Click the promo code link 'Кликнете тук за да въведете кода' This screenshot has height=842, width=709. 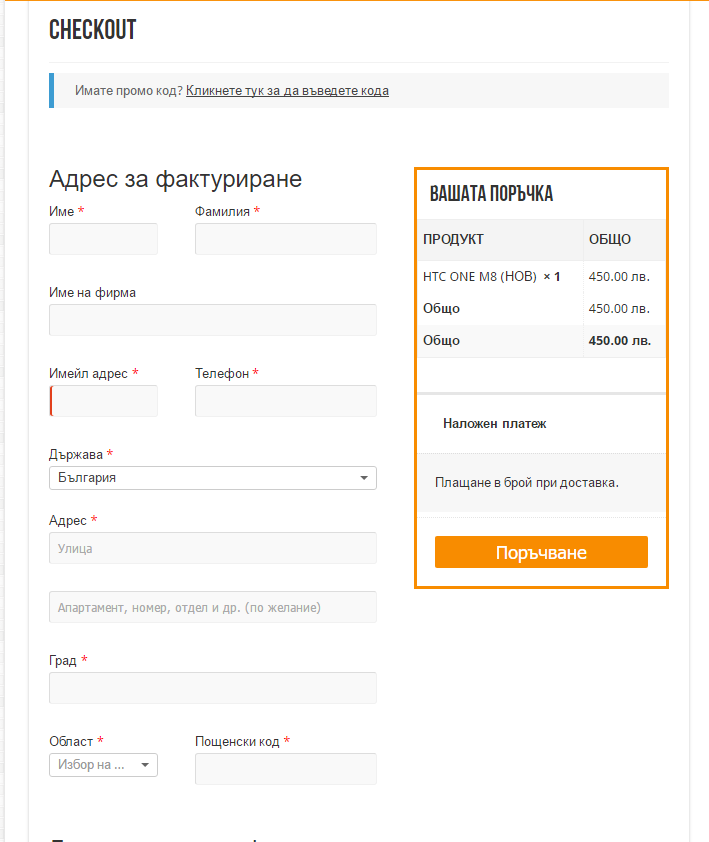pyautogui.click(x=287, y=91)
